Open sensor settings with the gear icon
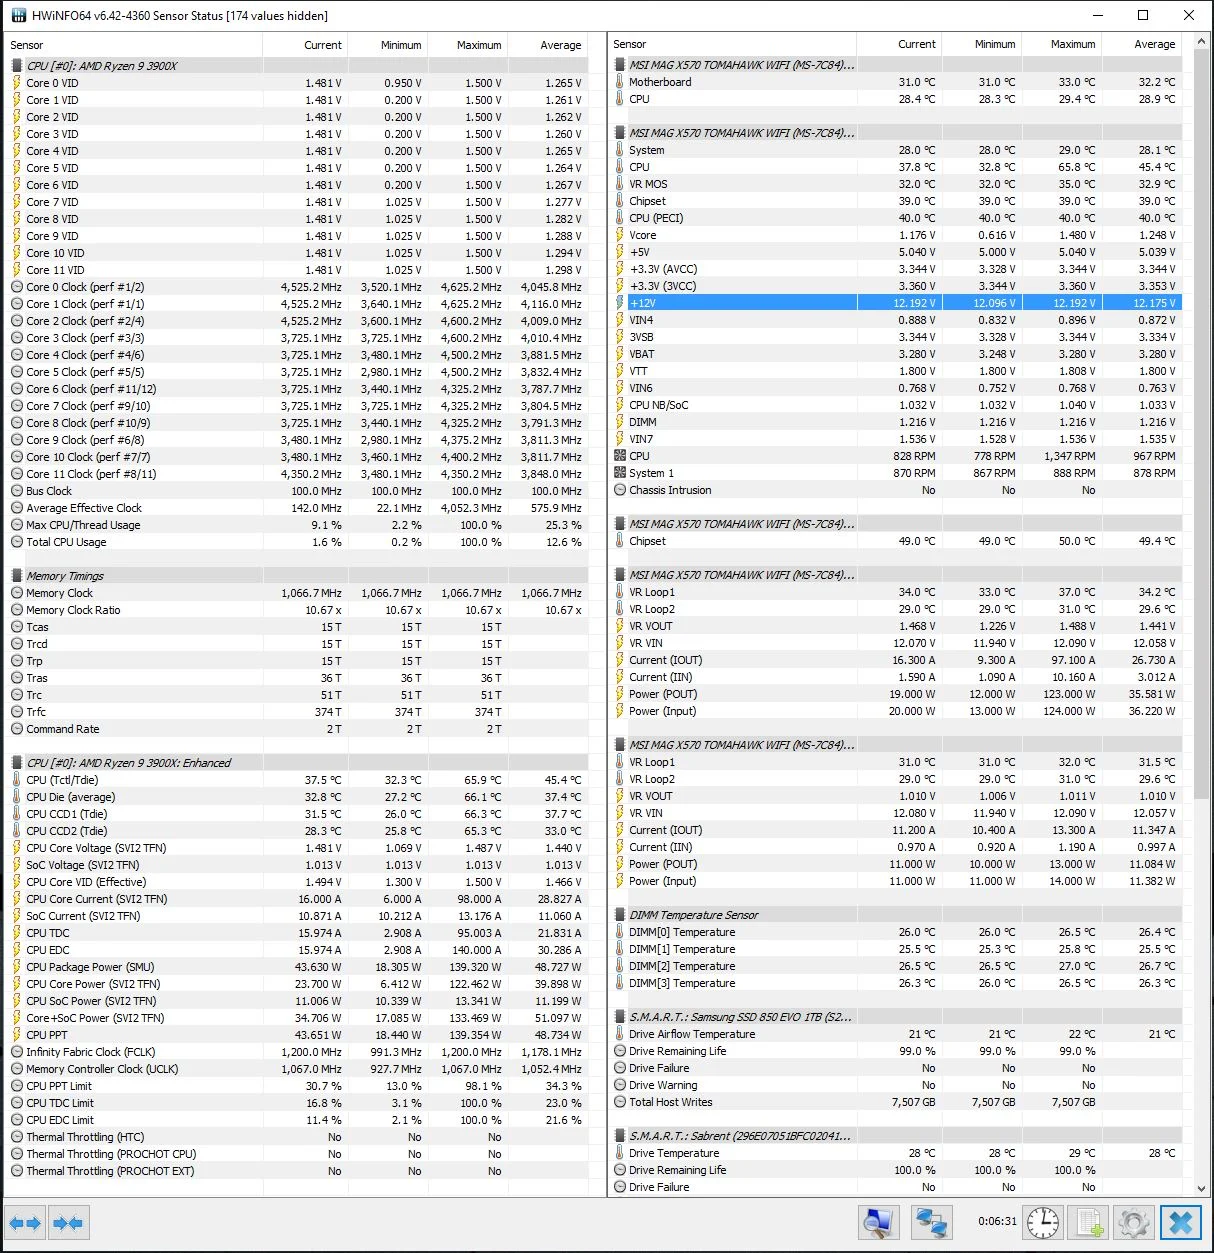Viewport: 1214px width, 1253px height. pyautogui.click(x=1133, y=1222)
